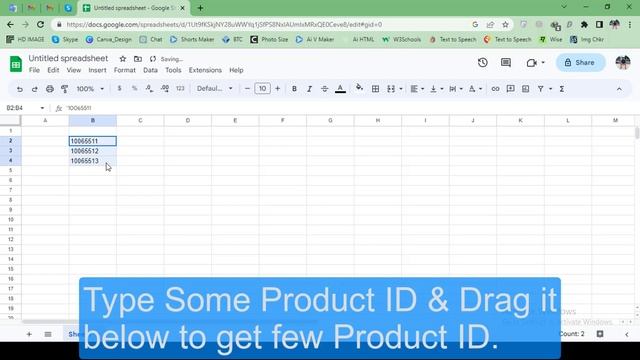Click the Untitled spreadsheet title

click(68, 58)
